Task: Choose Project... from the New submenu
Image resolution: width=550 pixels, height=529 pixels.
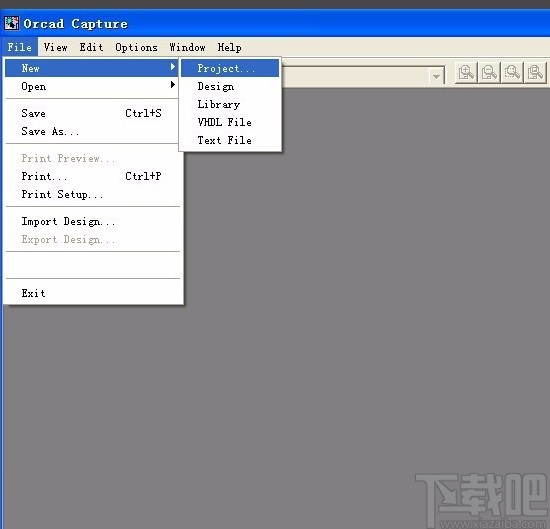Action: coord(230,68)
